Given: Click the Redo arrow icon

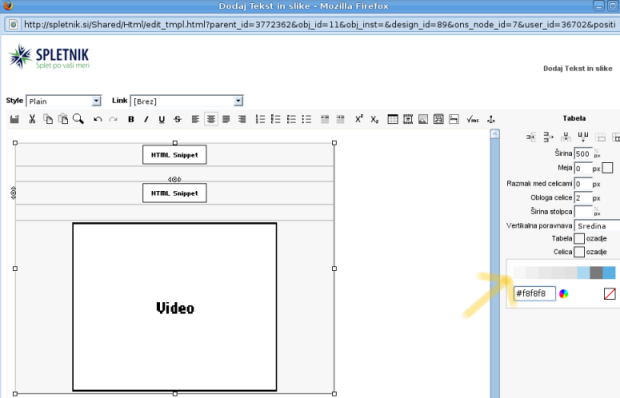Looking at the screenshot, I should point(113,119).
